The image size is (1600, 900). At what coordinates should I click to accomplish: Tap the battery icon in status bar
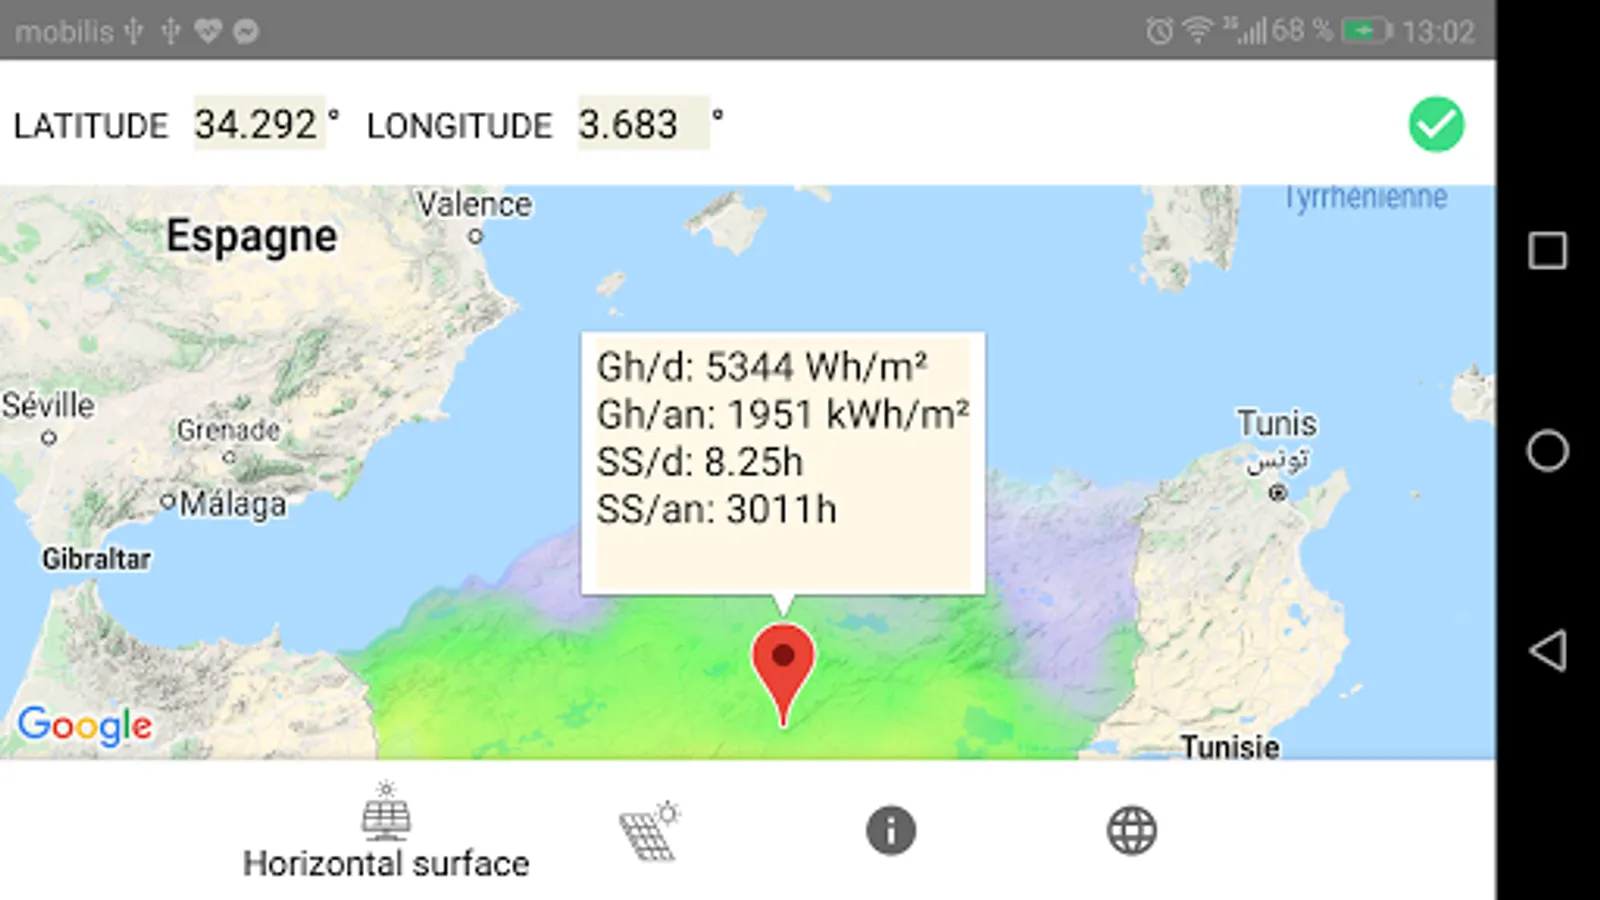tap(1367, 31)
